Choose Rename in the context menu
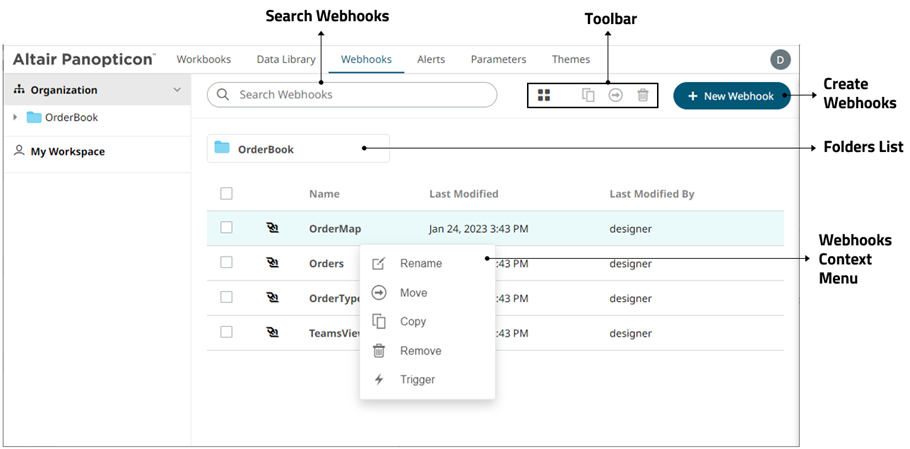Screen dimensions: 910x449 coord(420,264)
